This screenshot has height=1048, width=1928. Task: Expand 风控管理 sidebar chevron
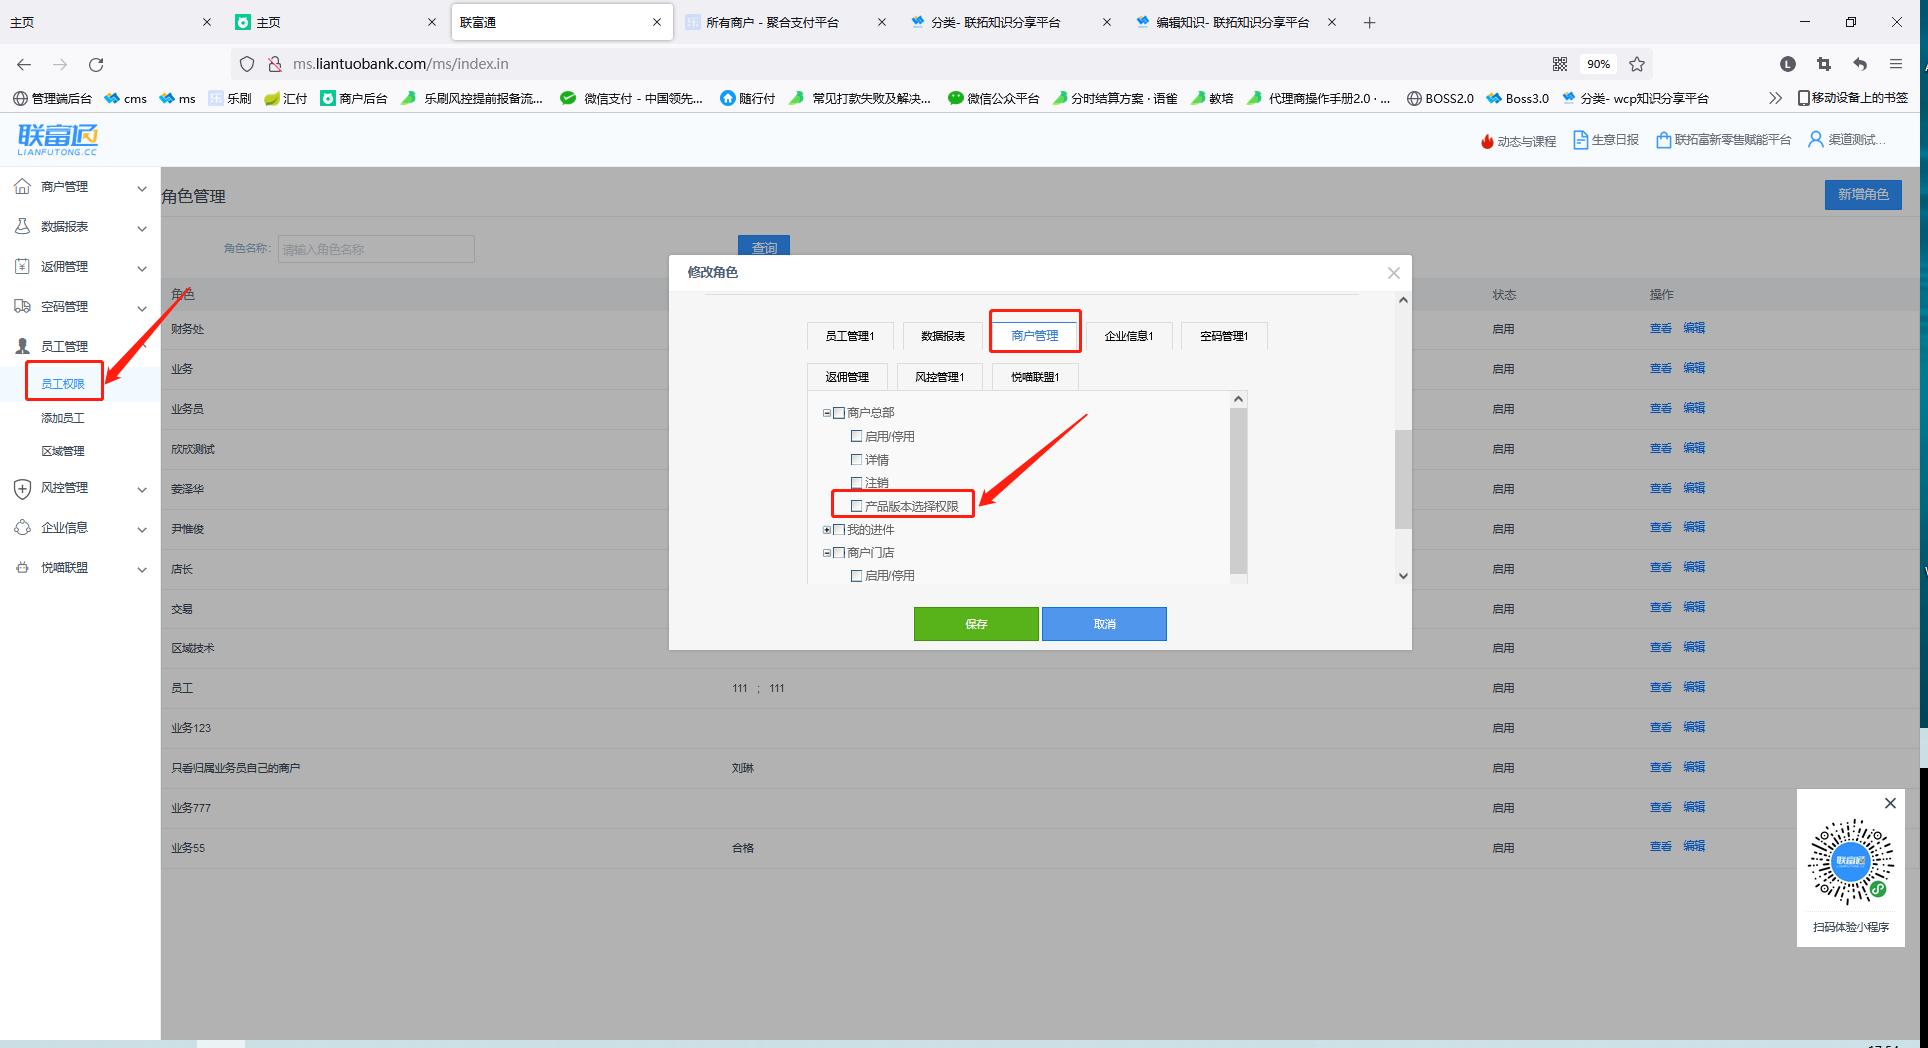141,489
